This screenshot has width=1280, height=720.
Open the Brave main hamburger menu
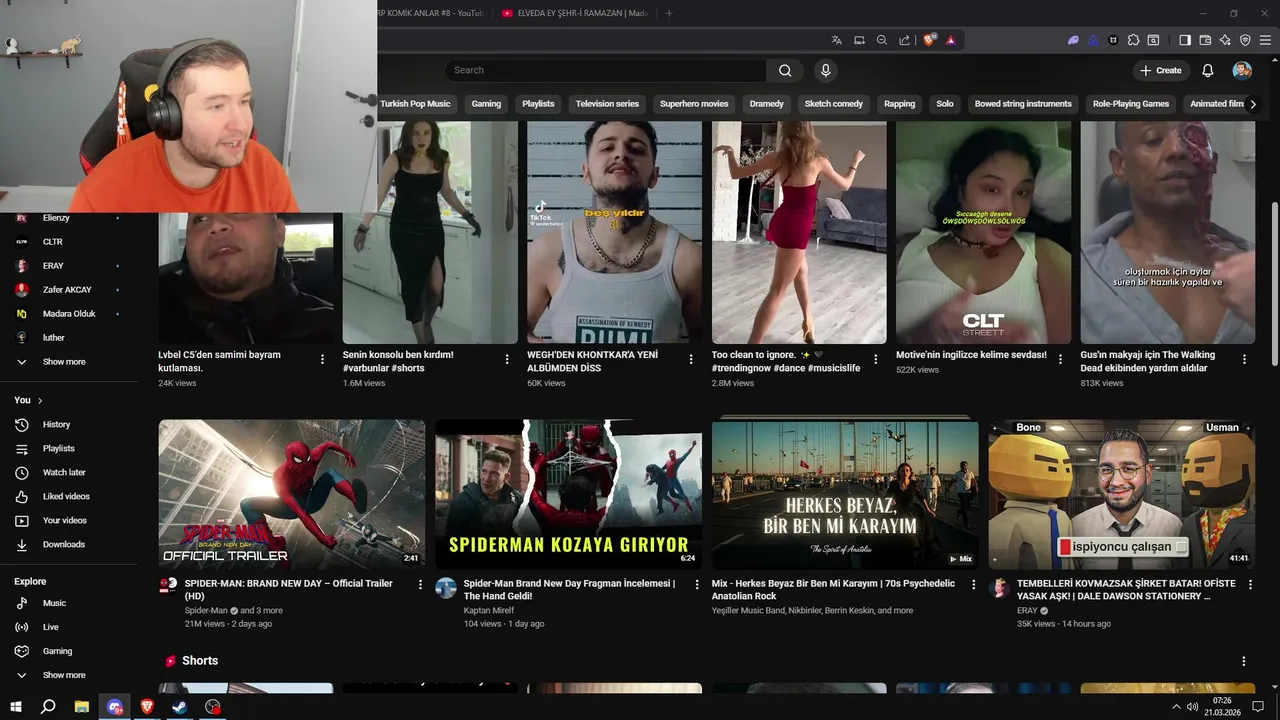pyautogui.click(x=1265, y=40)
